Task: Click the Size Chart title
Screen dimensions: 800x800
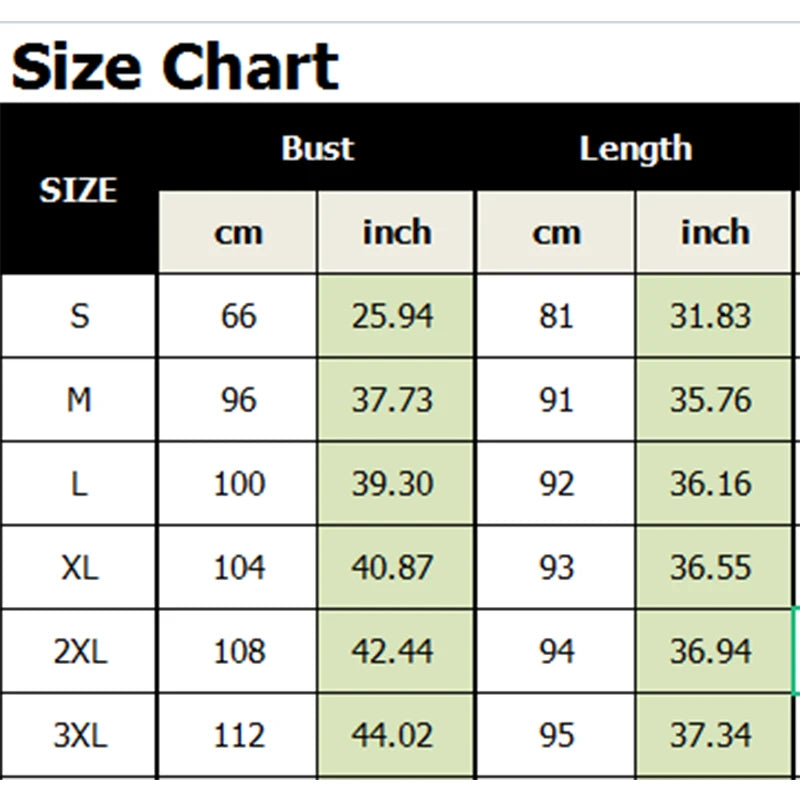Action: click(x=175, y=67)
